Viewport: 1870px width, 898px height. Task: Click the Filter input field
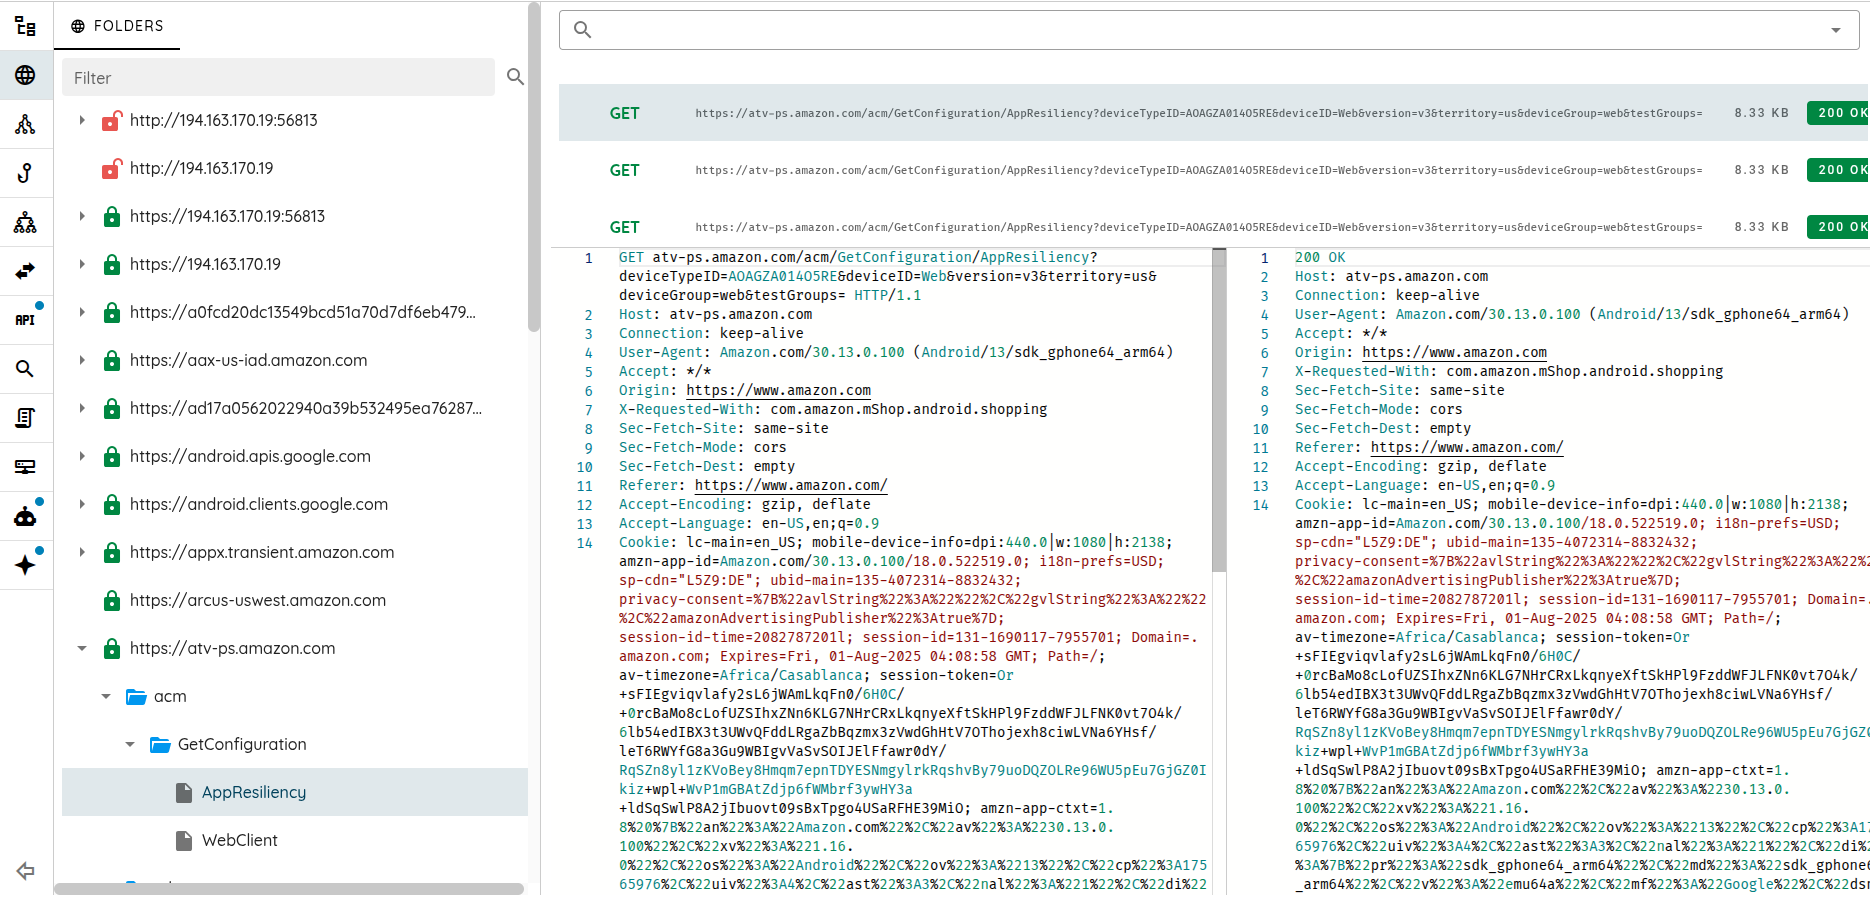[278, 77]
